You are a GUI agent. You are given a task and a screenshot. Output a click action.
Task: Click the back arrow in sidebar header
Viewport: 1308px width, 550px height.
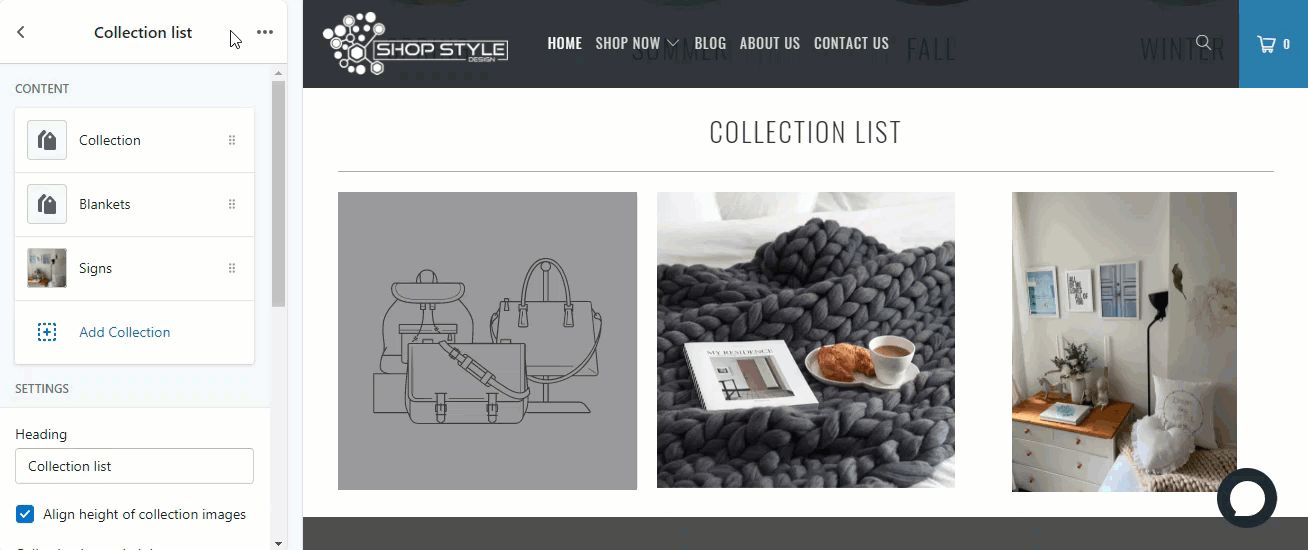click(x=21, y=32)
